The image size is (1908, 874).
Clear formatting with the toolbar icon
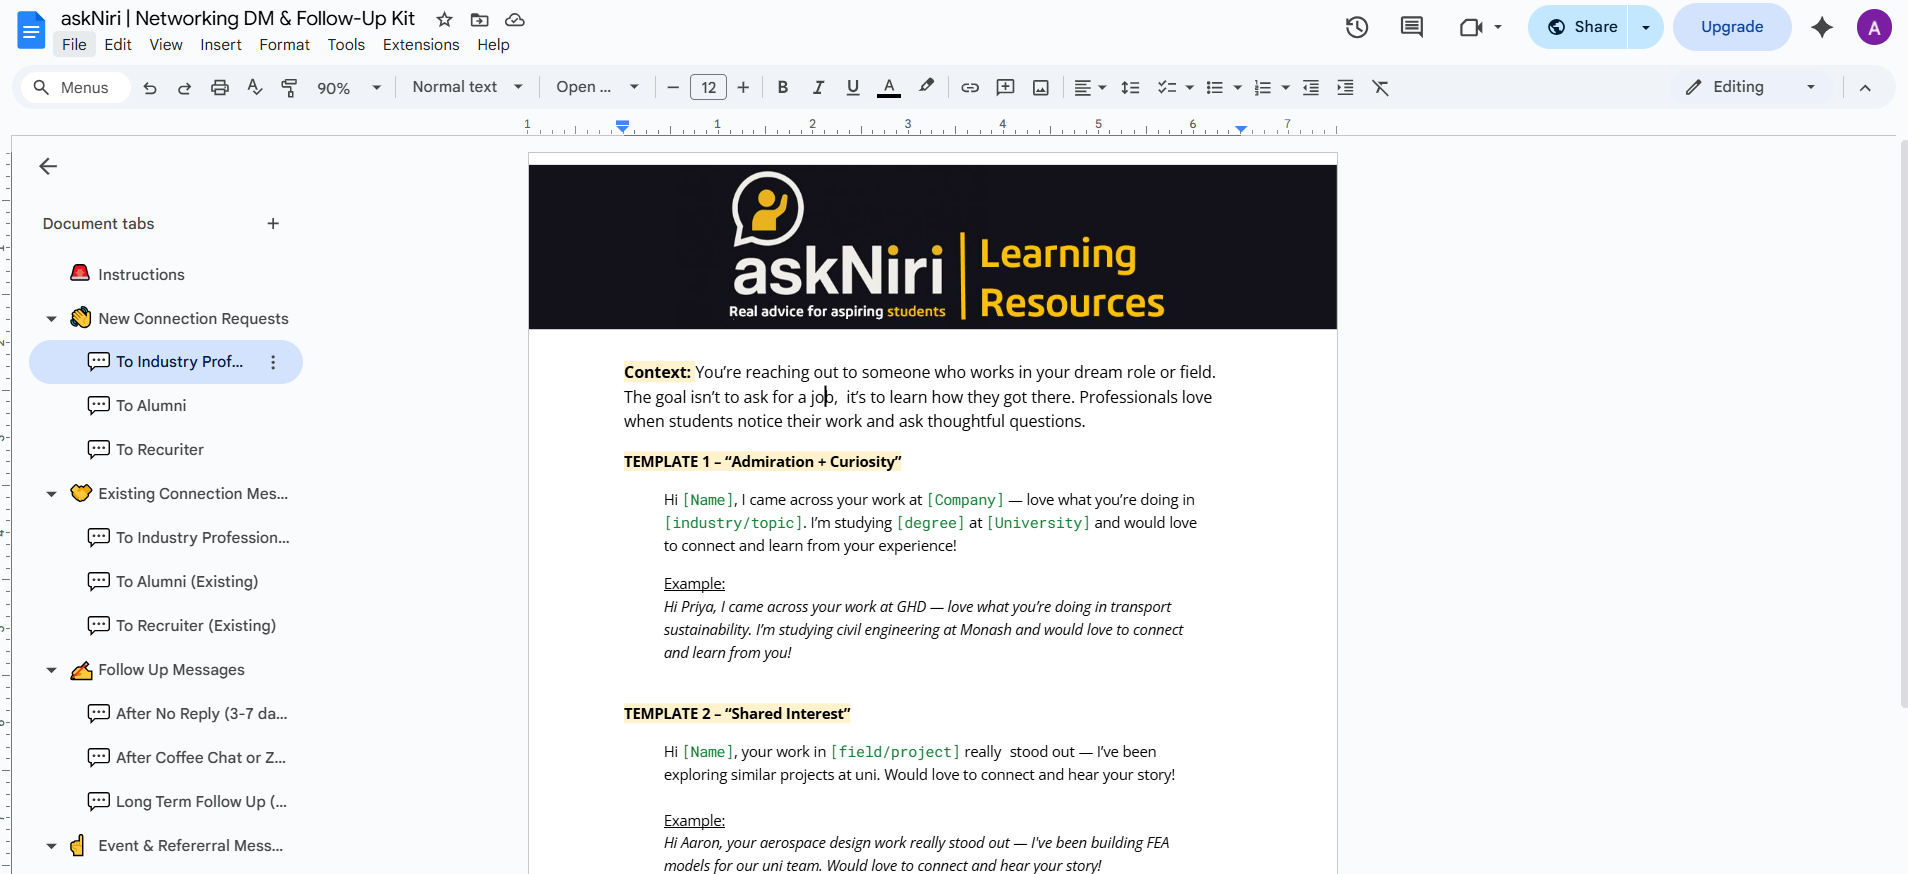click(x=1381, y=88)
